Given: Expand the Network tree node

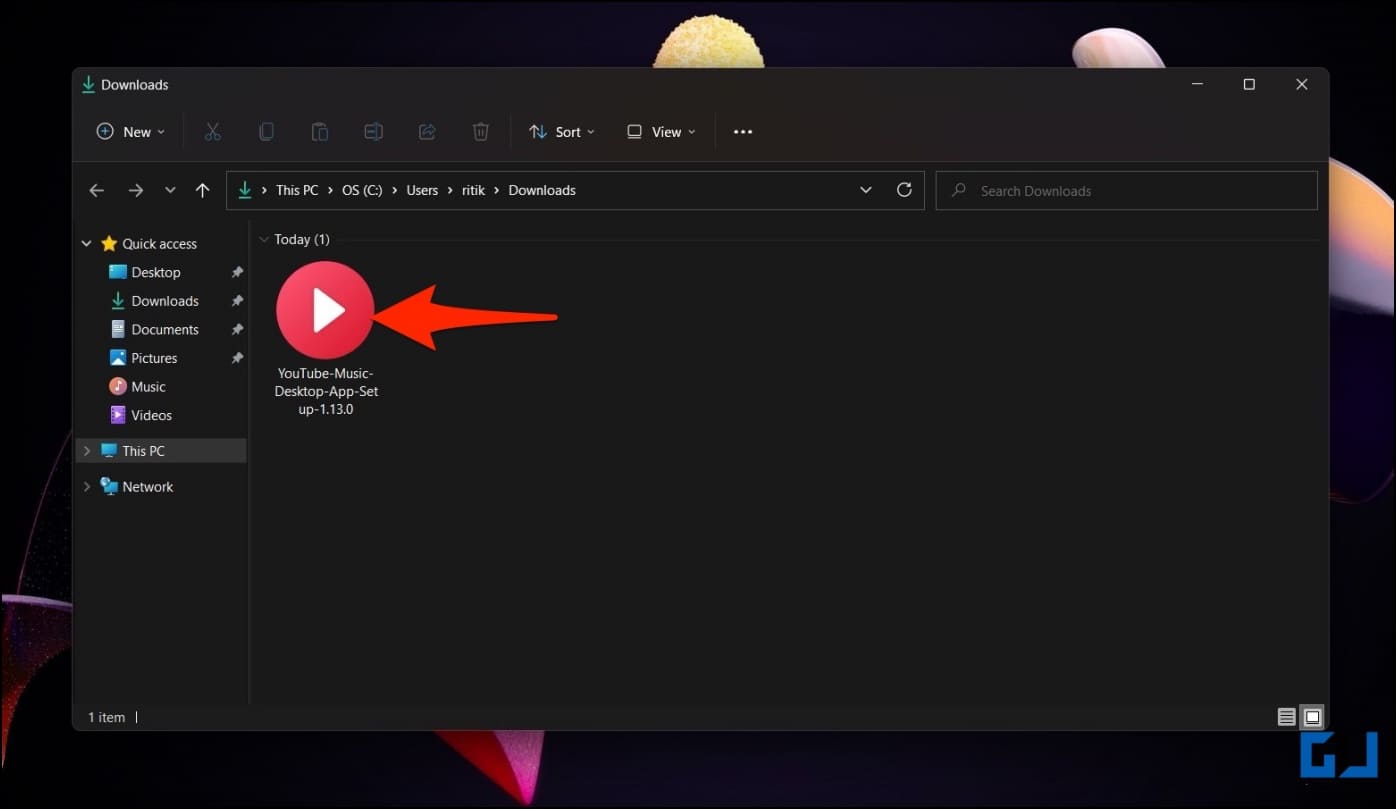Looking at the screenshot, I should coord(87,487).
